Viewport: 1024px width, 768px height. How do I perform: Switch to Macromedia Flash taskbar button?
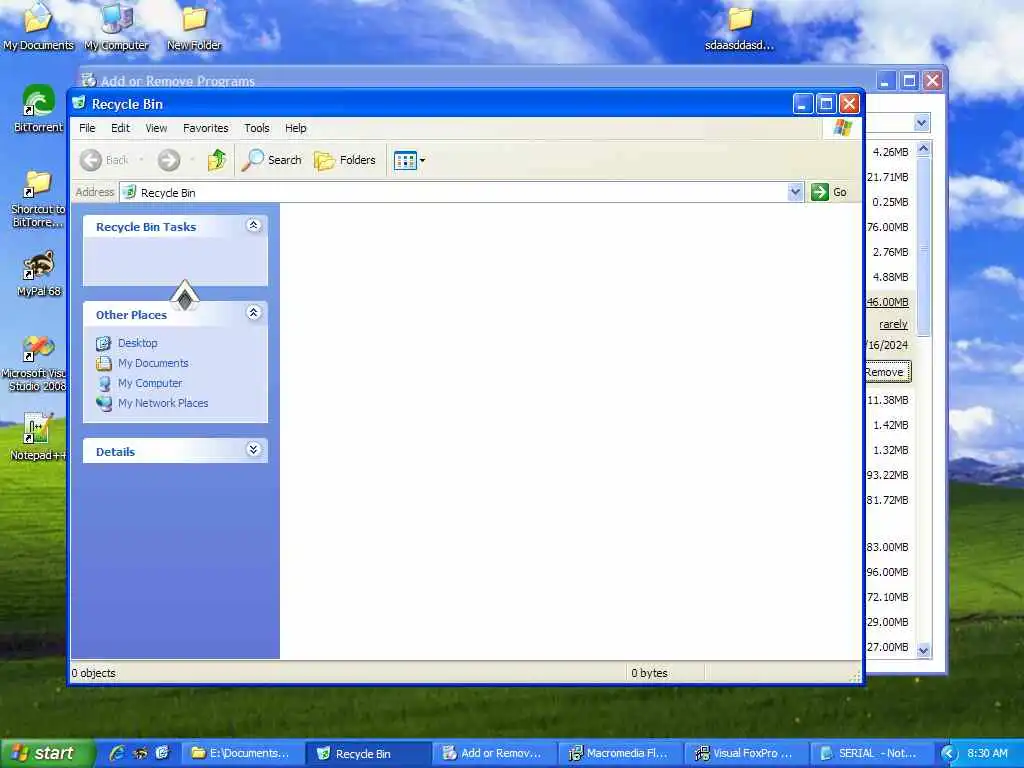point(620,753)
